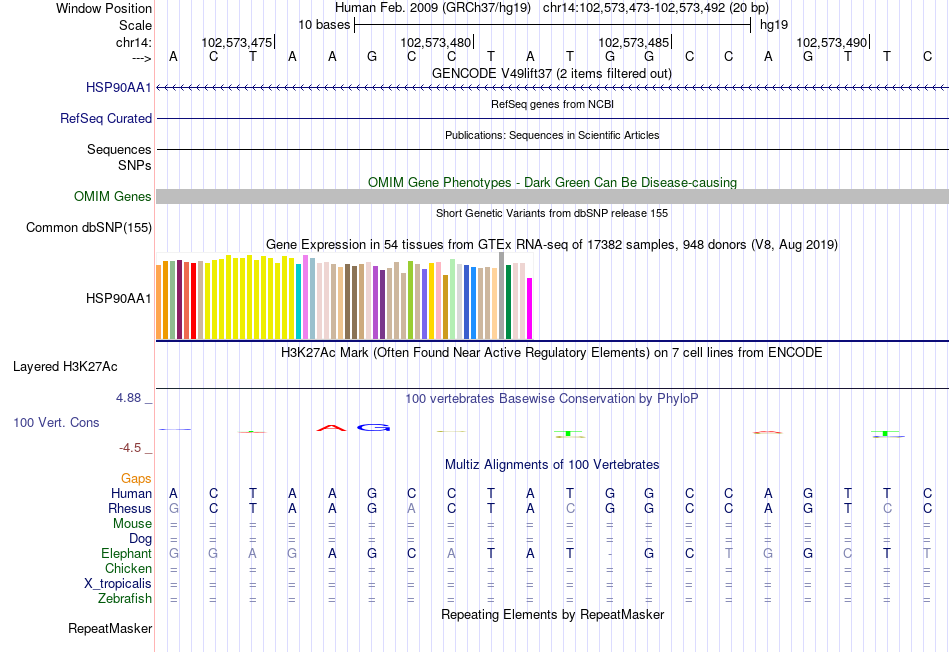Viewport: 950px width, 652px height.
Task: Click the SNPs label under Sequences
Action: coord(135,165)
